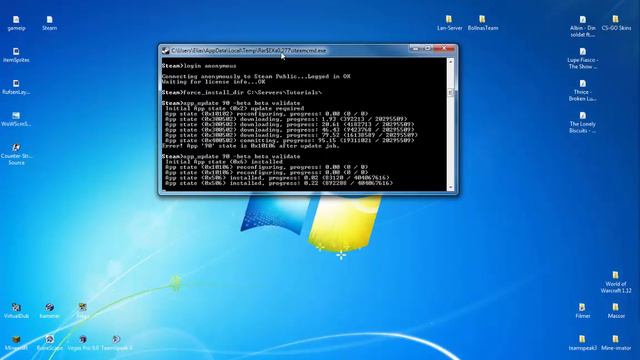Select the gameip file on desktop
The image size is (640, 360).
coord(16,23)
